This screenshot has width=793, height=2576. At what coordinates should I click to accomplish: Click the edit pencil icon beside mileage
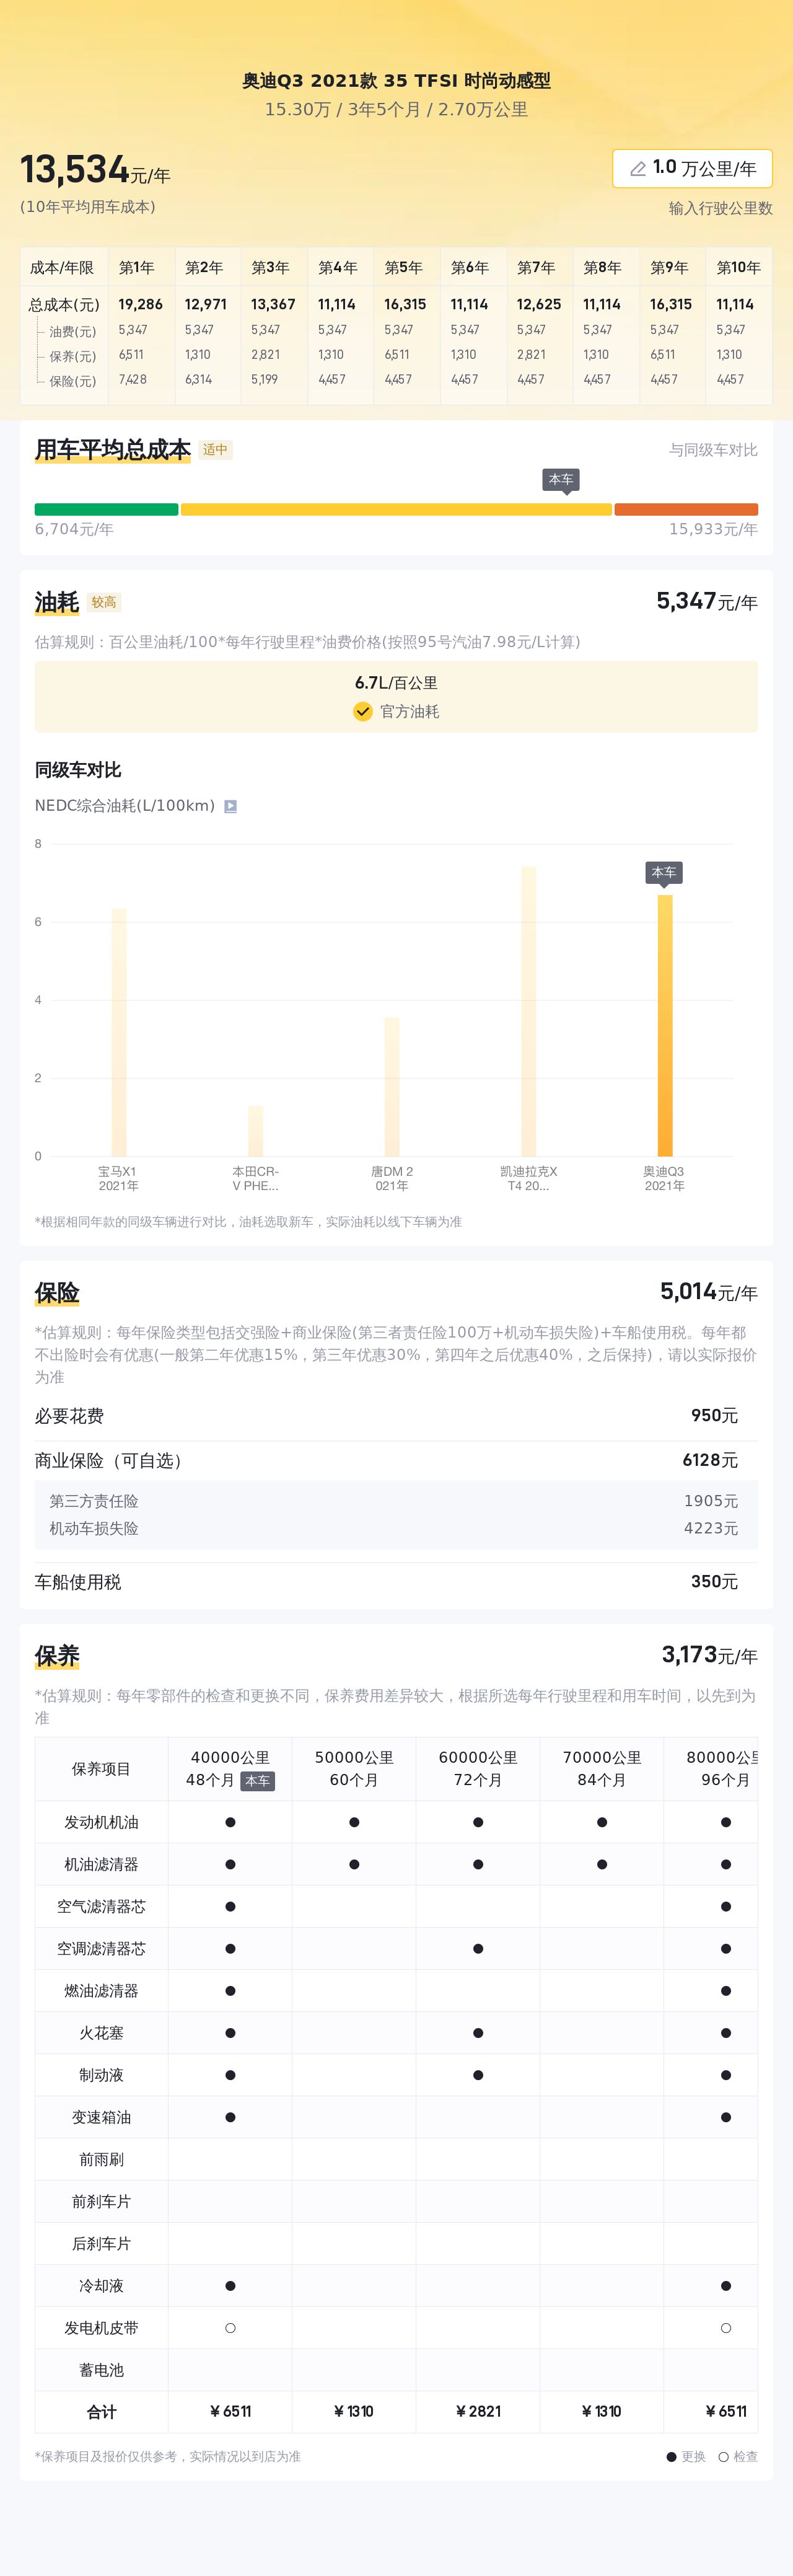[x=637, y=169]
